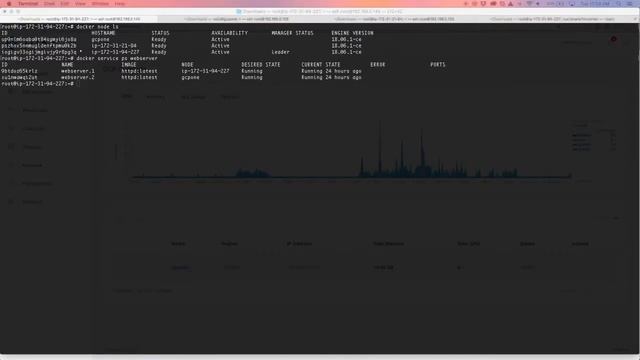The width and height of the screenshot is (640, 360).
Task: Click task name 'webserver.1'
Action: [x=78, y=71]
